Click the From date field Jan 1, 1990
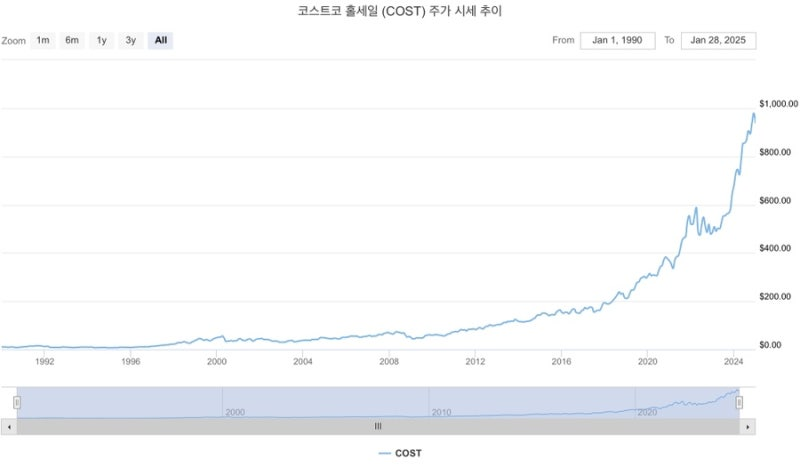 [x=617, y=40]
